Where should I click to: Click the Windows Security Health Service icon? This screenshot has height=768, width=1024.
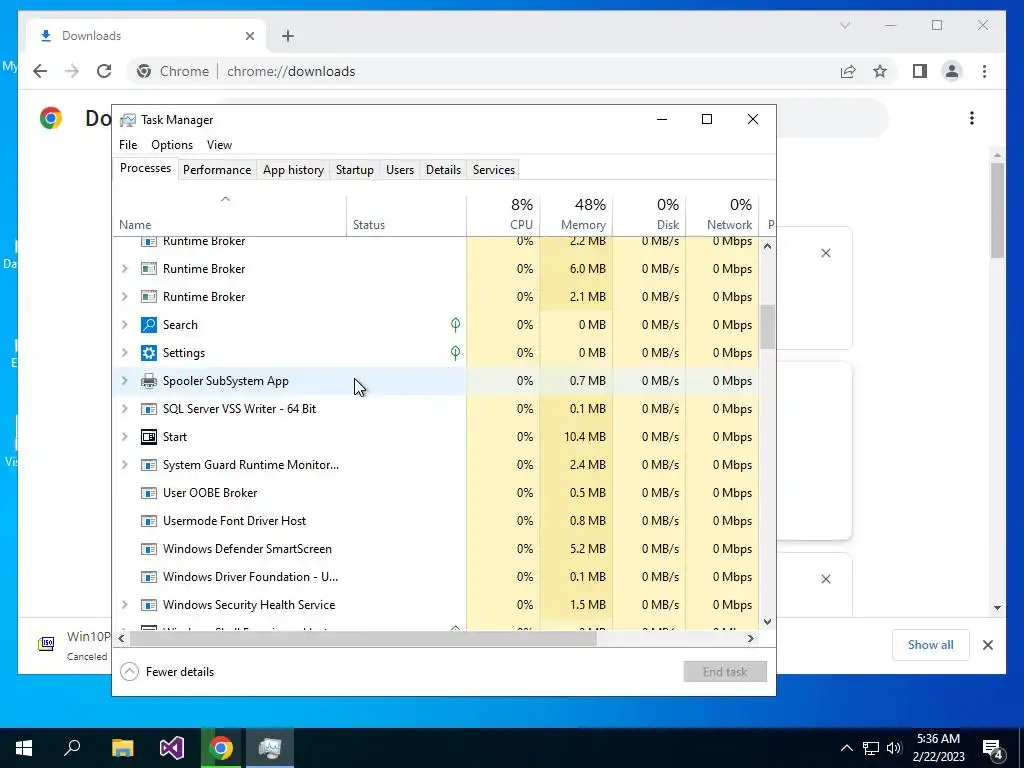[x=149, y=605]
